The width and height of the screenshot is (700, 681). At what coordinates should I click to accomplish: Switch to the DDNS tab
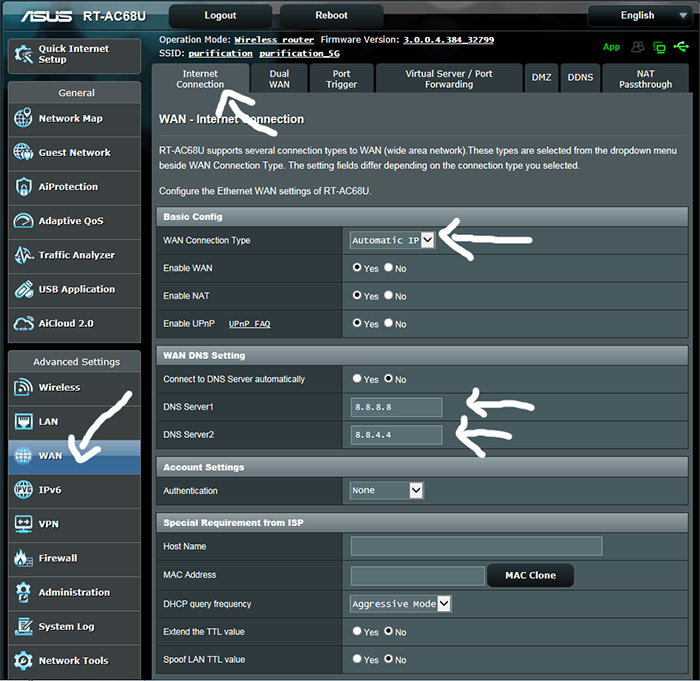[x=580, y=78]
